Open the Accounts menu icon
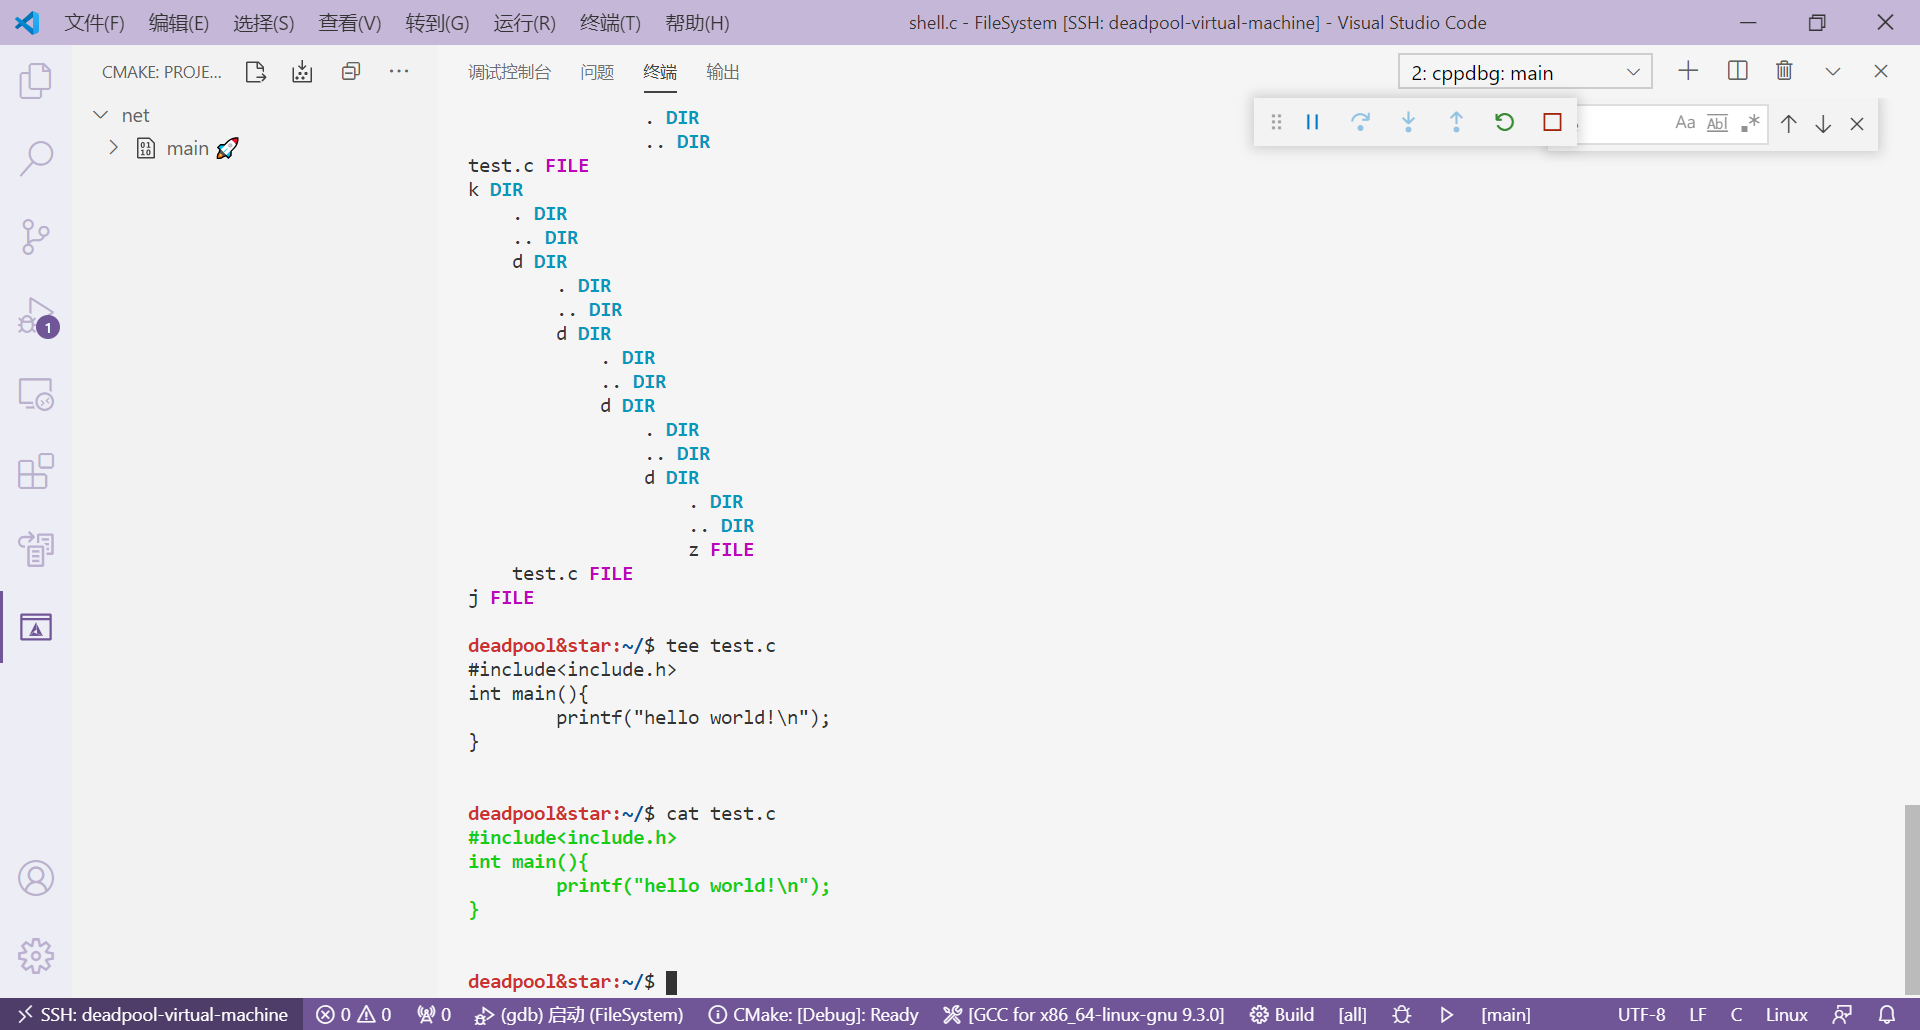Image resolution: width=1920 pixels, height=1030 pixels. coord(36,878)
